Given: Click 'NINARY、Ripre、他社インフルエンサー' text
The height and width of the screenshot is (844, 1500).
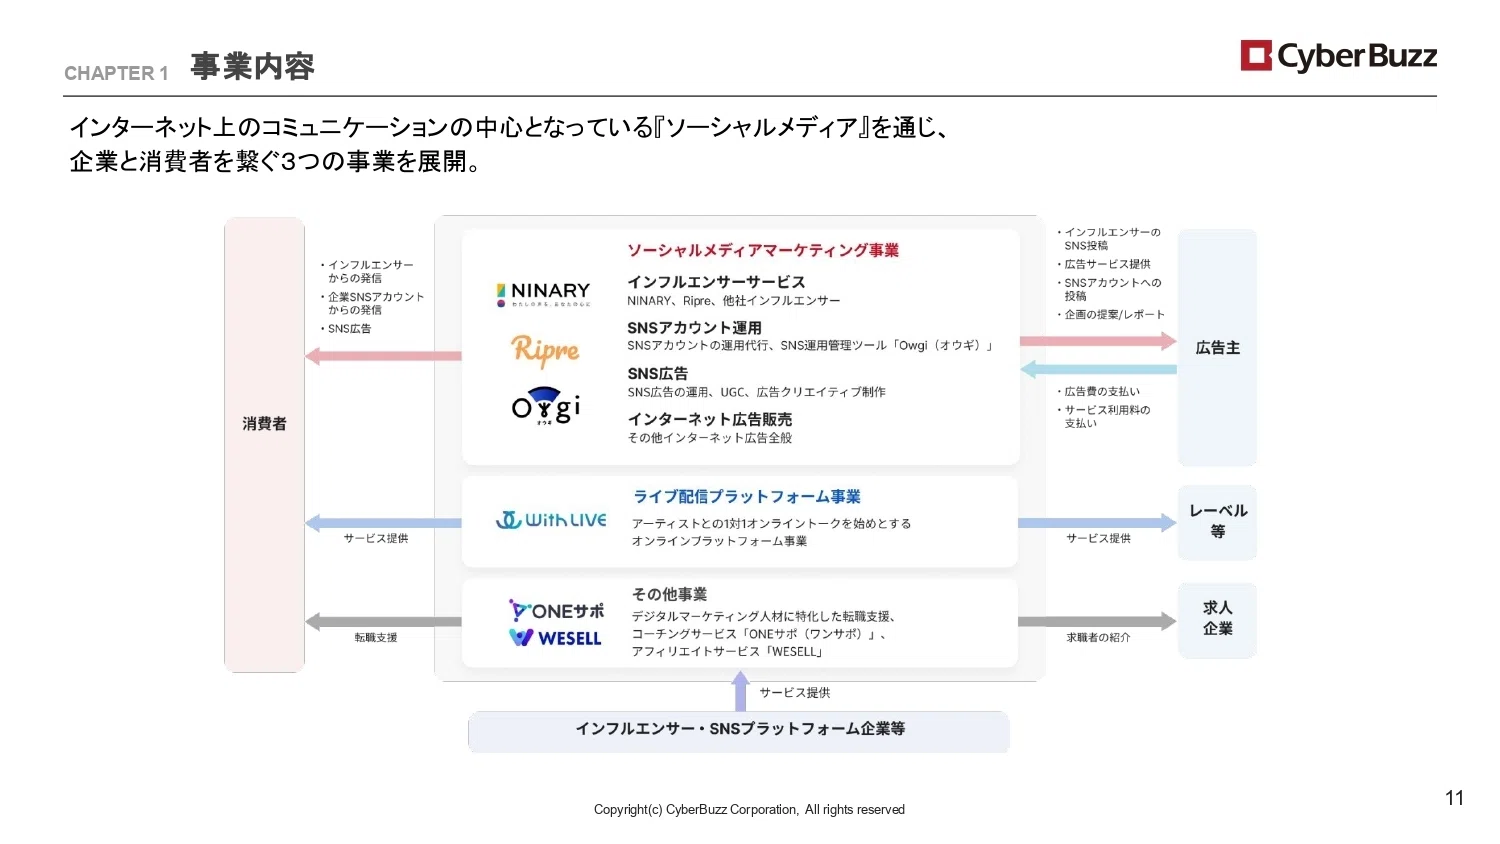Looking at the screenshot, I should pos(733,301).
